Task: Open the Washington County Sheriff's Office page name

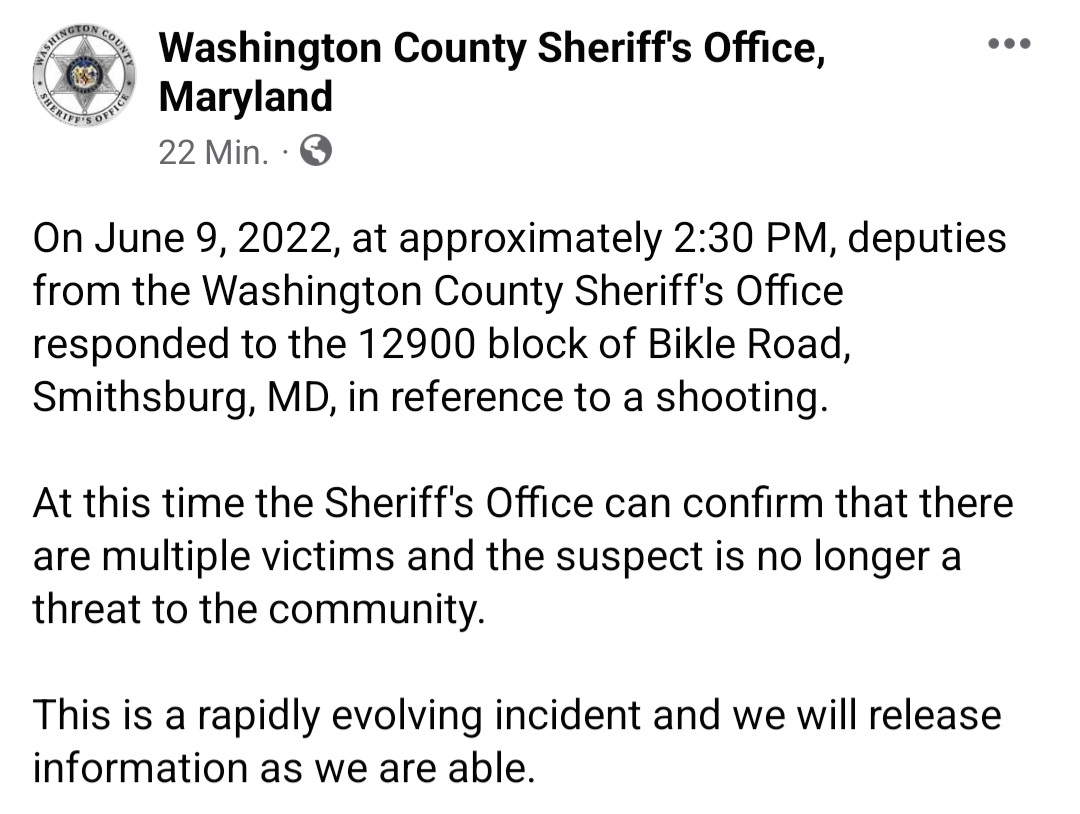Action: (492, 72)
